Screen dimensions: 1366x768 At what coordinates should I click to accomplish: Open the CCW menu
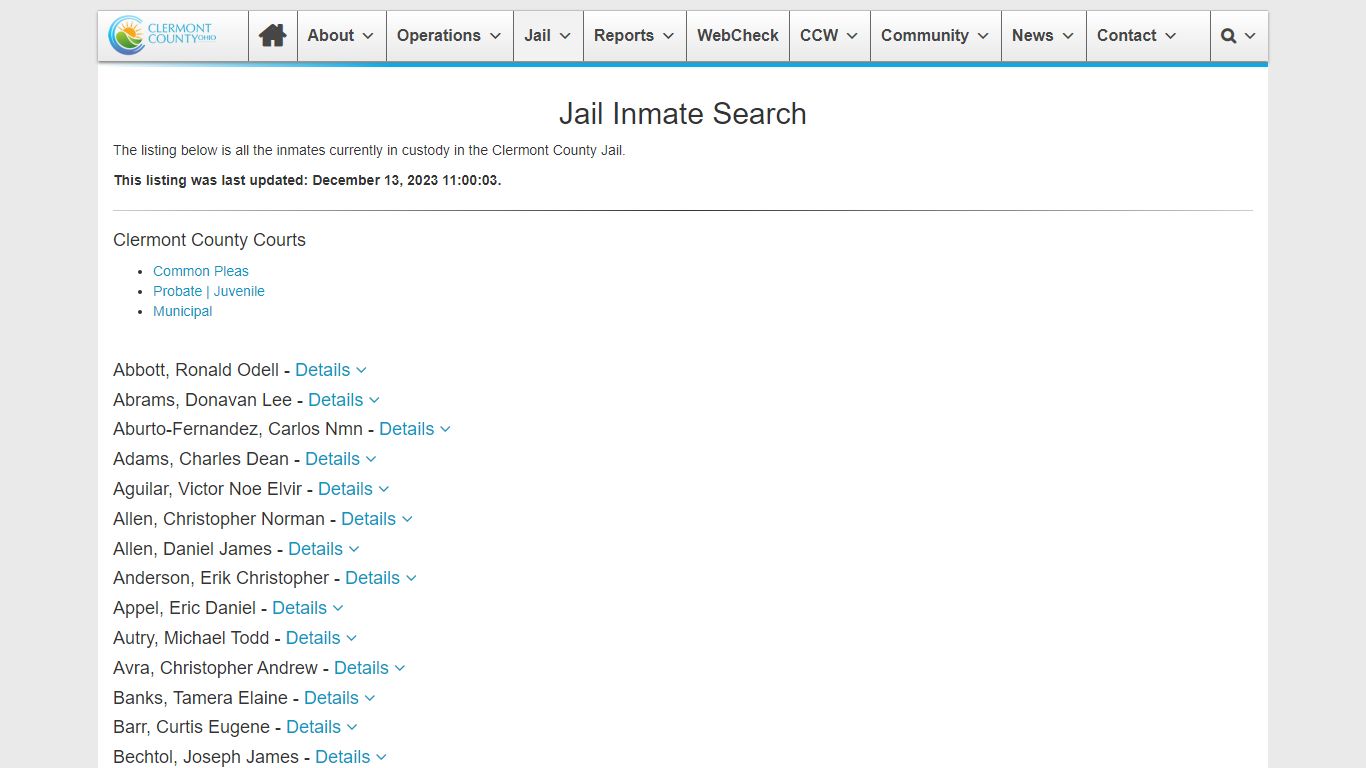pos(829,36)
